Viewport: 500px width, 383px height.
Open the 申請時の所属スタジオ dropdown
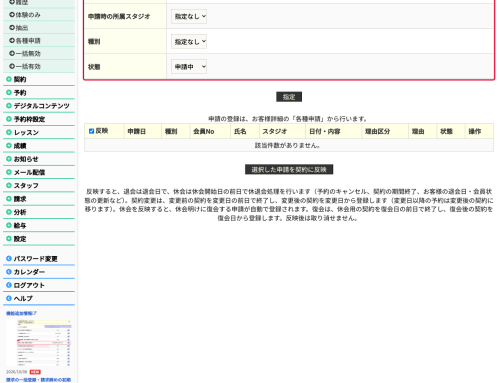(189, 16)
